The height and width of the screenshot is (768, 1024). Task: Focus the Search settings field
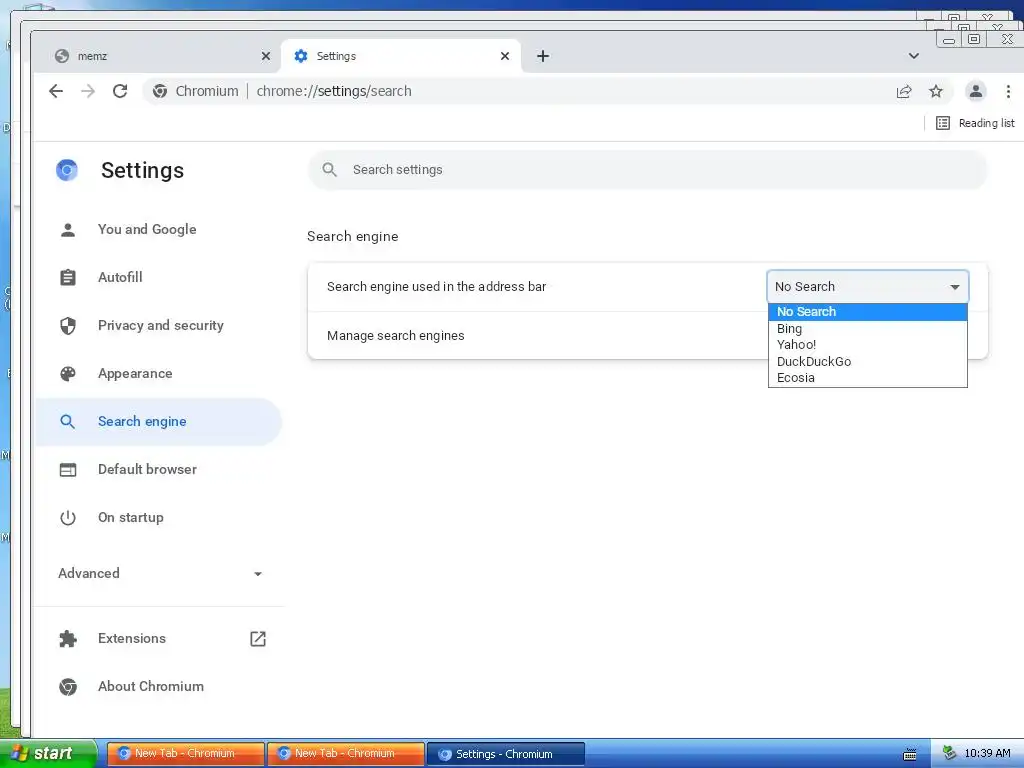[x=648, y=170]
